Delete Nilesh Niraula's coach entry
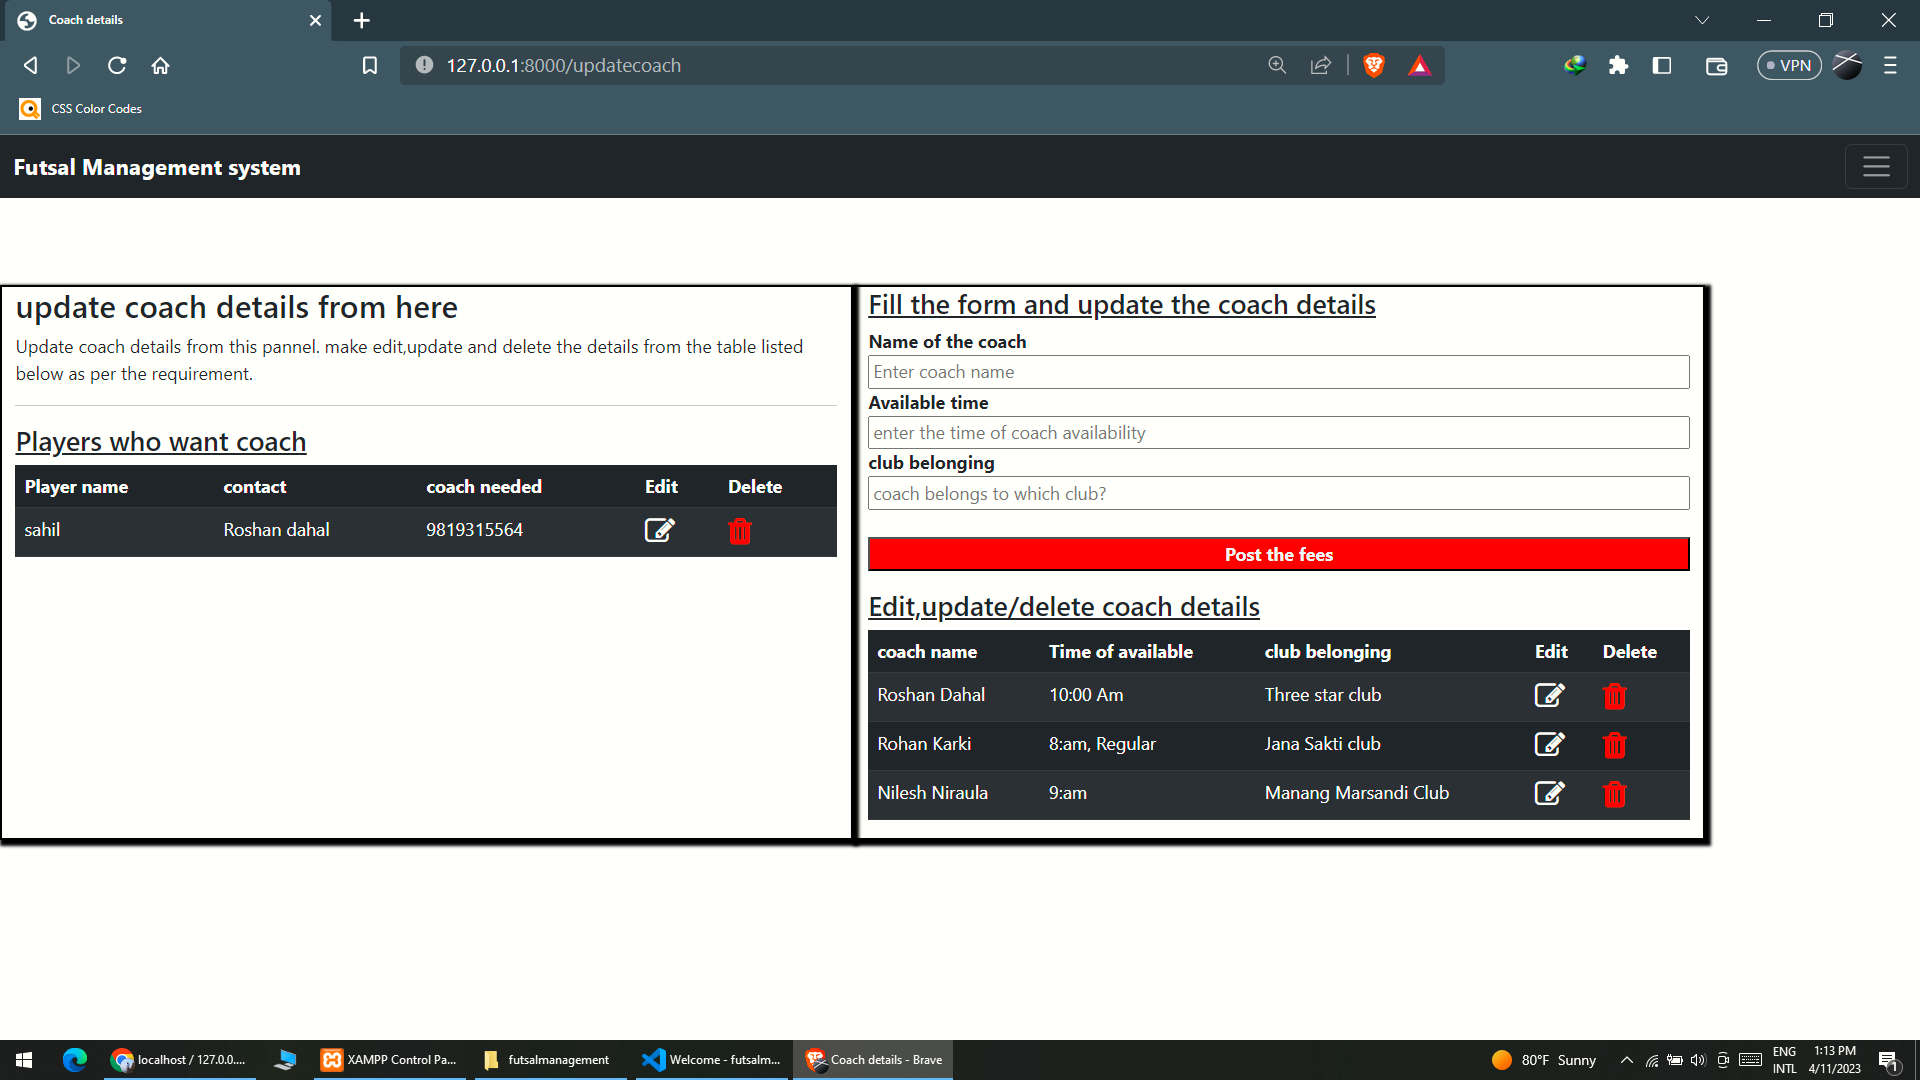The image size is (1920, 1080). click(x=1615, y=795)
